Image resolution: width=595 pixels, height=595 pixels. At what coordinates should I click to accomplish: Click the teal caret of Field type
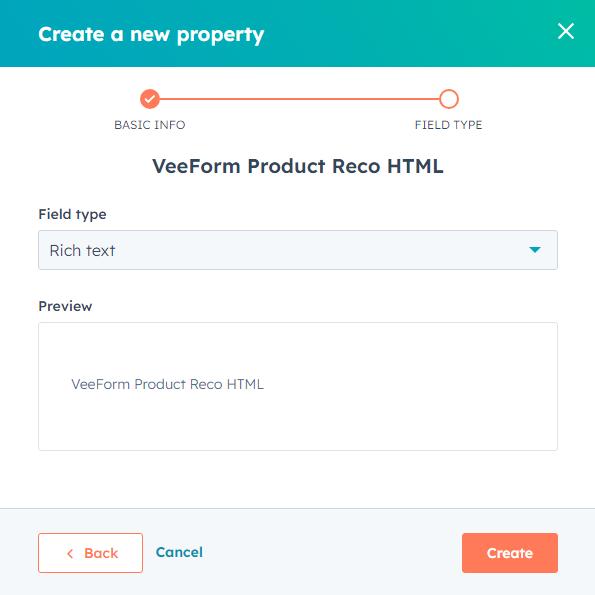535,250
